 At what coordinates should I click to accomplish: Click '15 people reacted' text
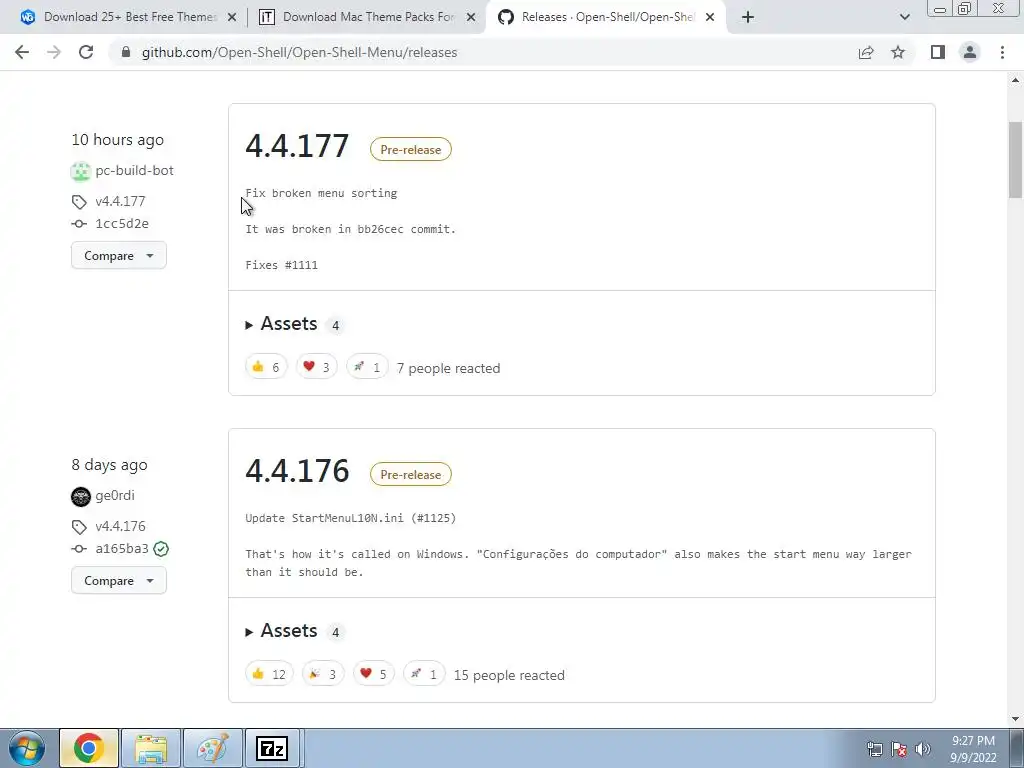point(509,675)
